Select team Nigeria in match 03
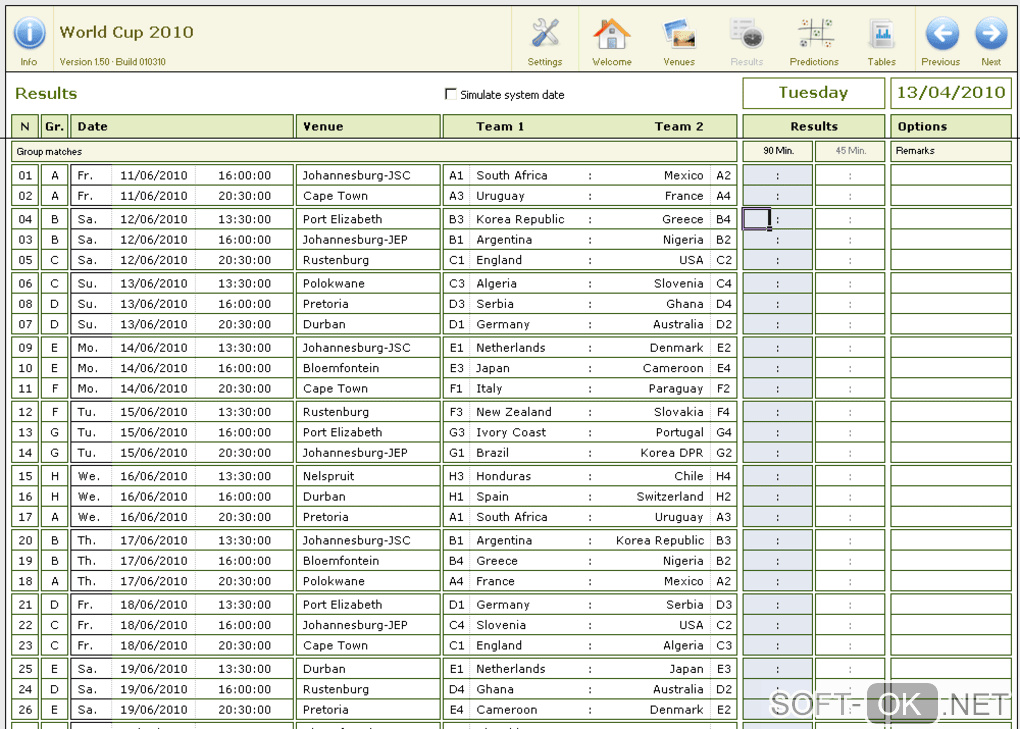 (683, 240)
